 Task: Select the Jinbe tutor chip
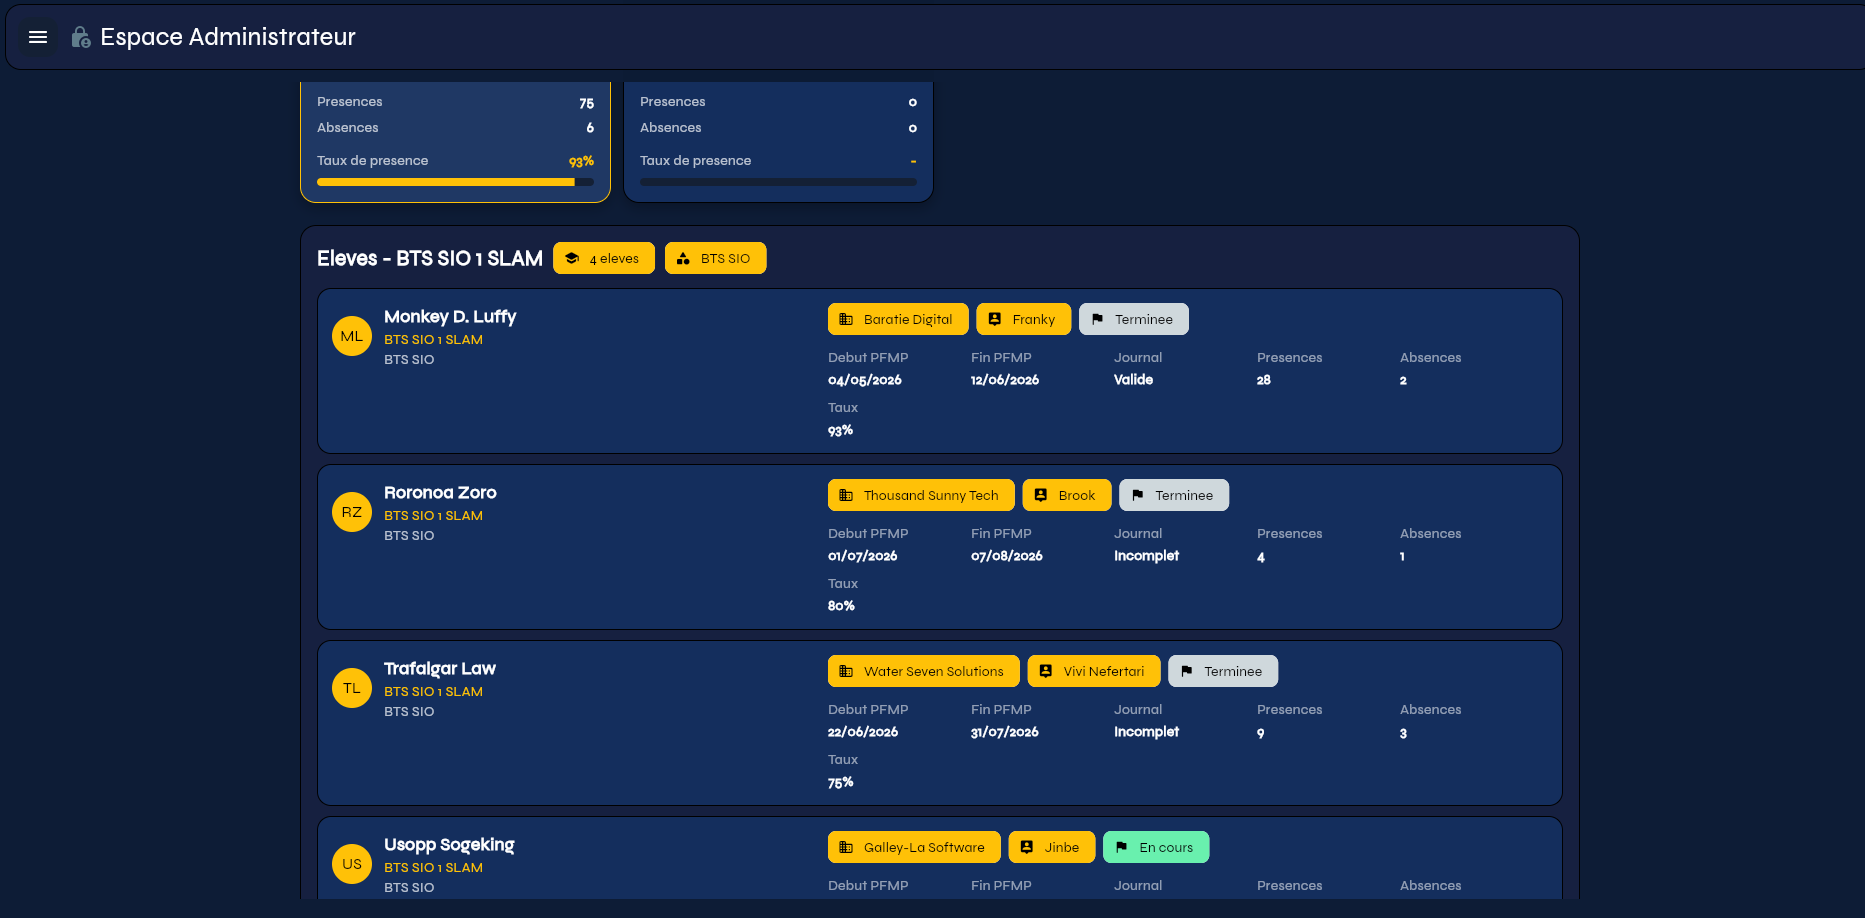tap(1052, 847)
